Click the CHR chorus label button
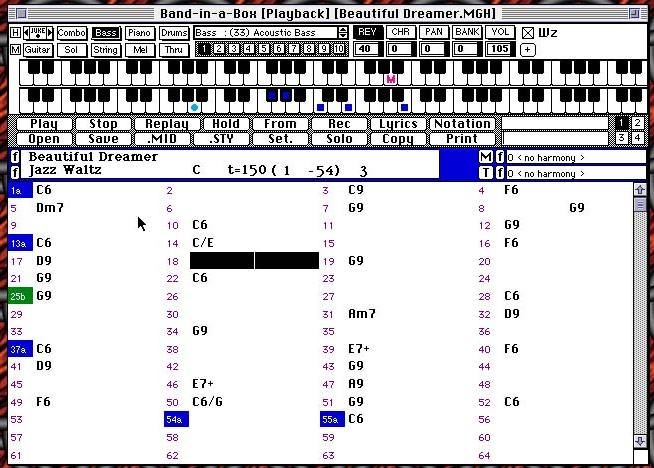Screen dimensions: 654x468 400,32
